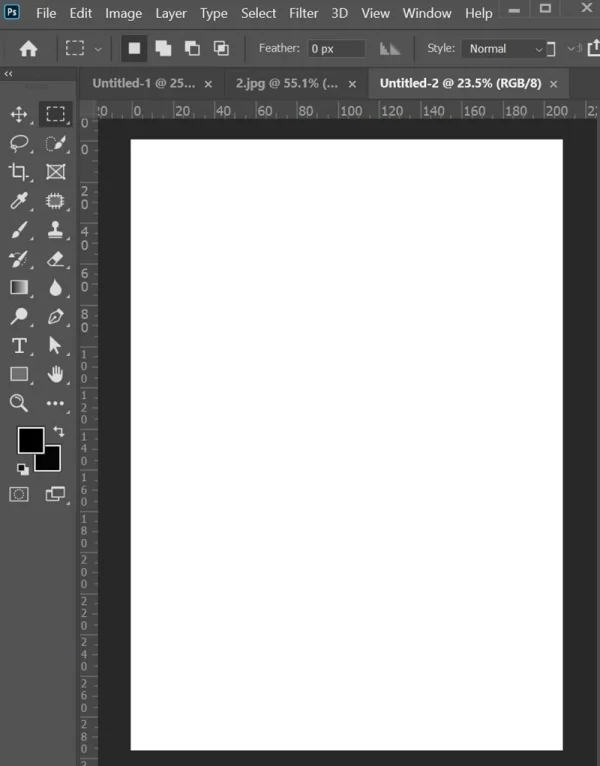Collapse the toolbox with double-arrow
Image resolution: width=600 pixels, height=766 pixels.
[x=8, y=74]
